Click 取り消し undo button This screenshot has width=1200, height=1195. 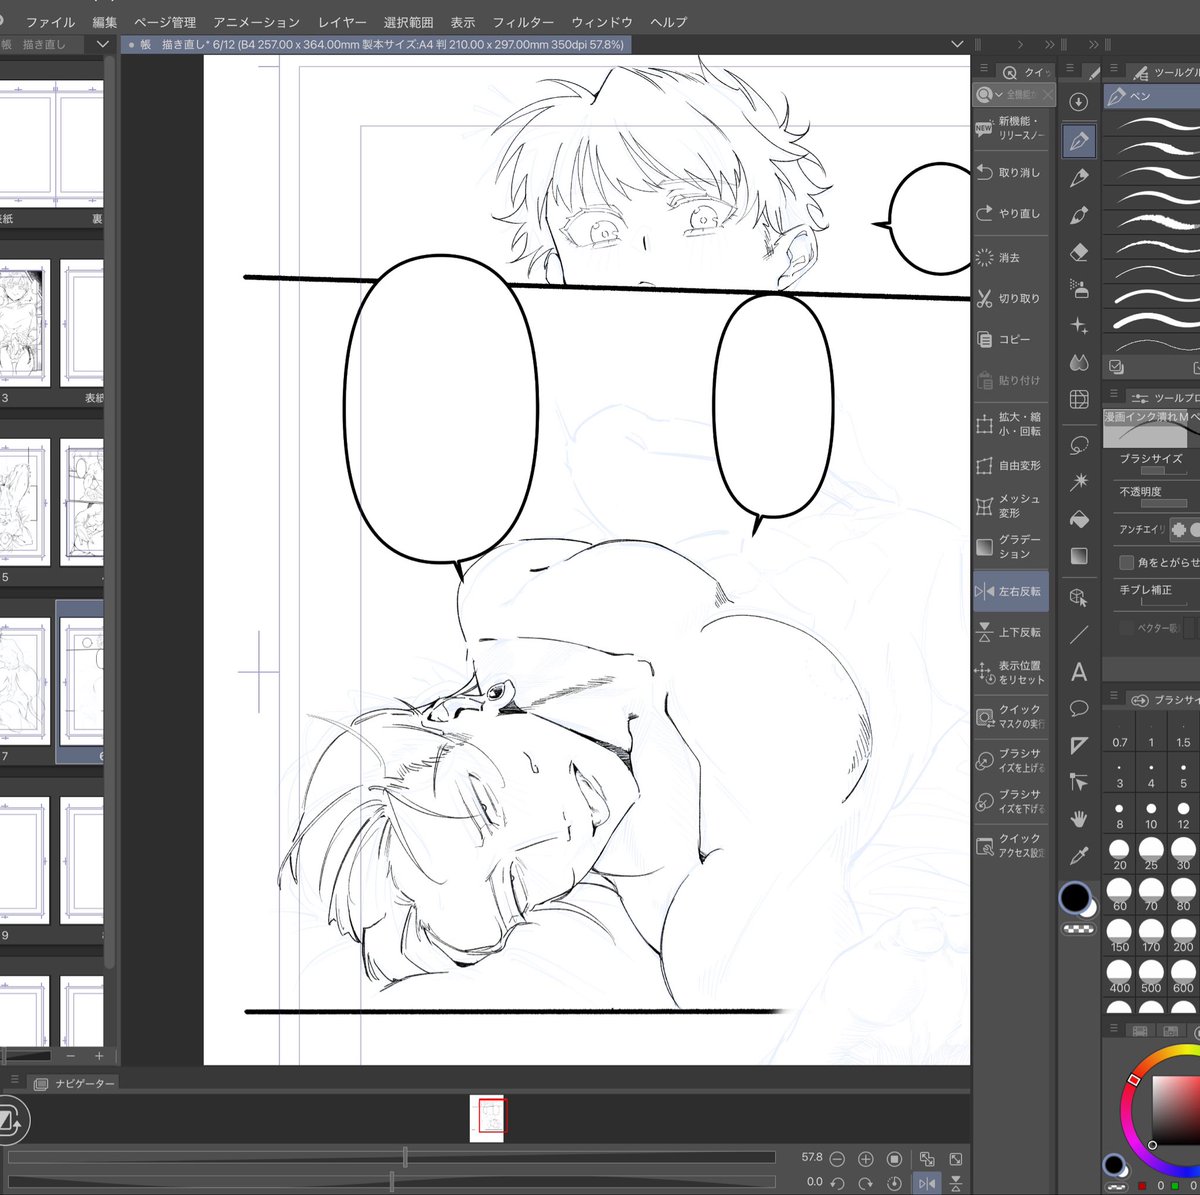(x=1011, y=172)
